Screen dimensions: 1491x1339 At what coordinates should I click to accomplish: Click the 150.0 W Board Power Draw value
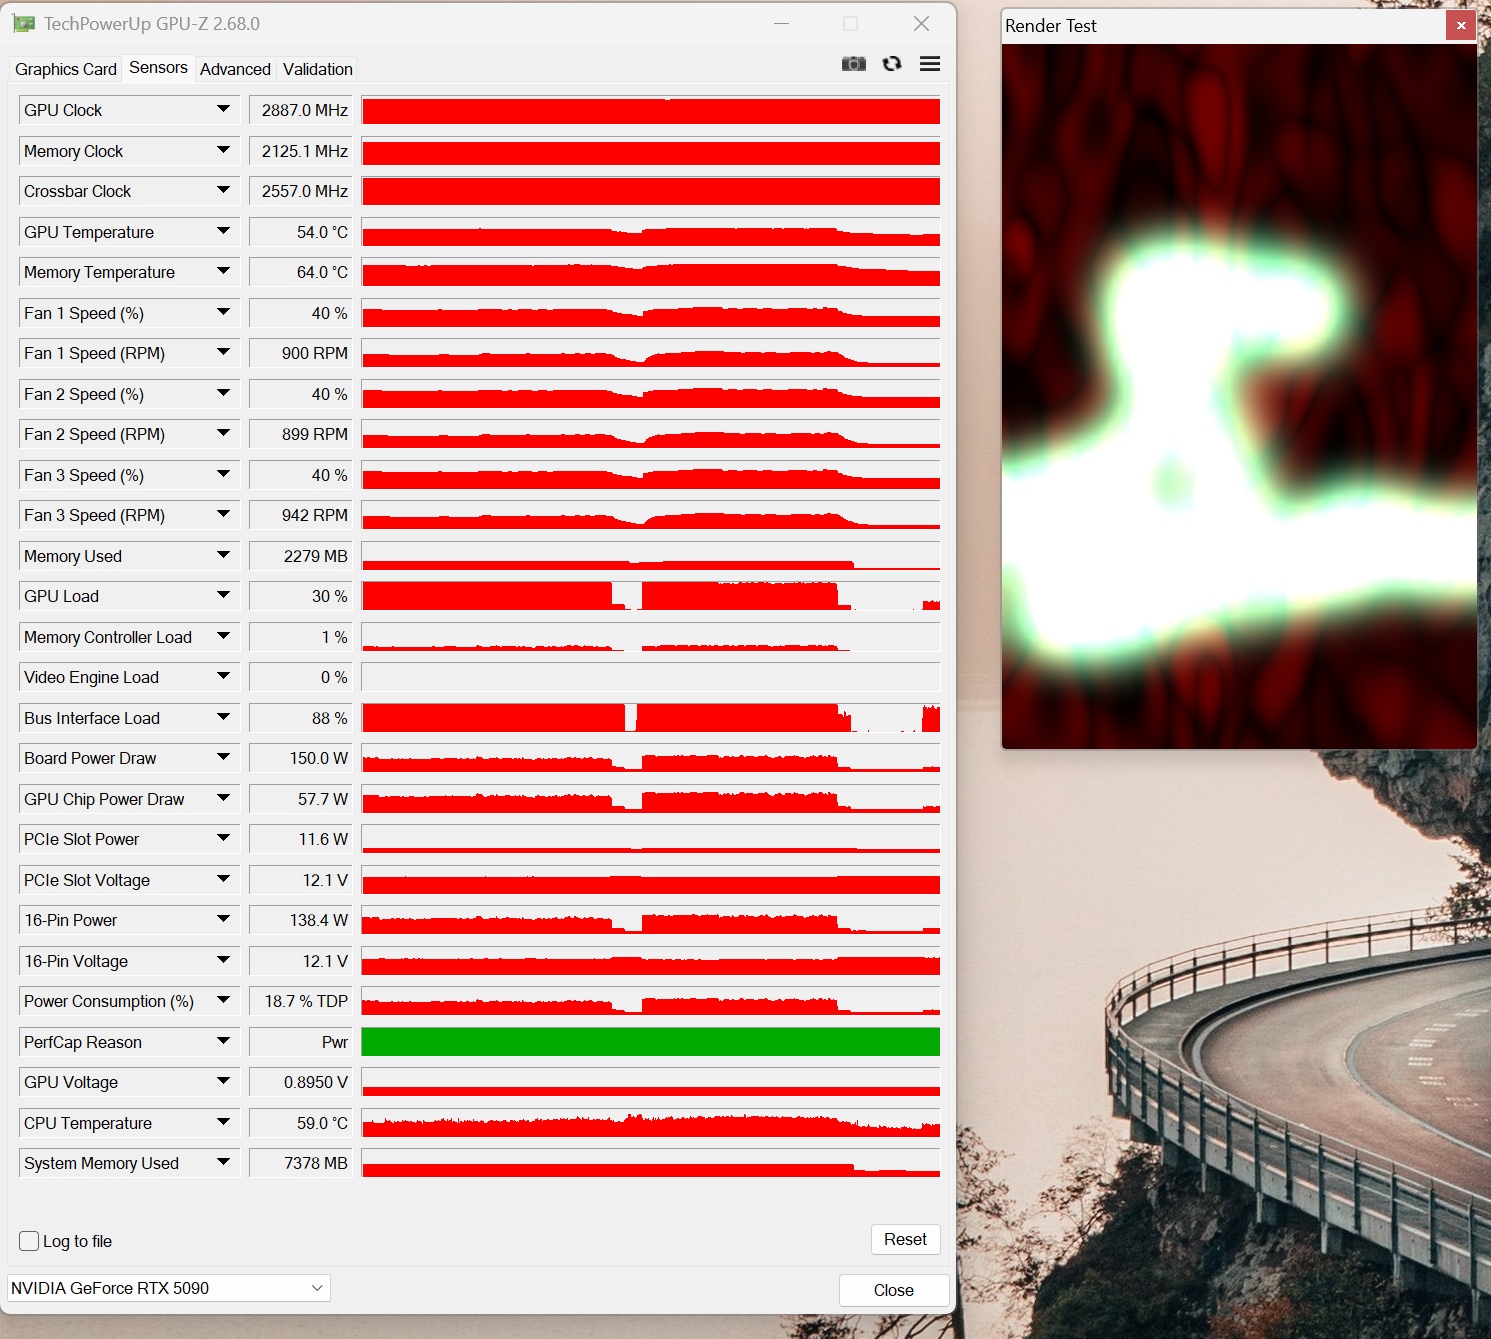coord(301,758)
